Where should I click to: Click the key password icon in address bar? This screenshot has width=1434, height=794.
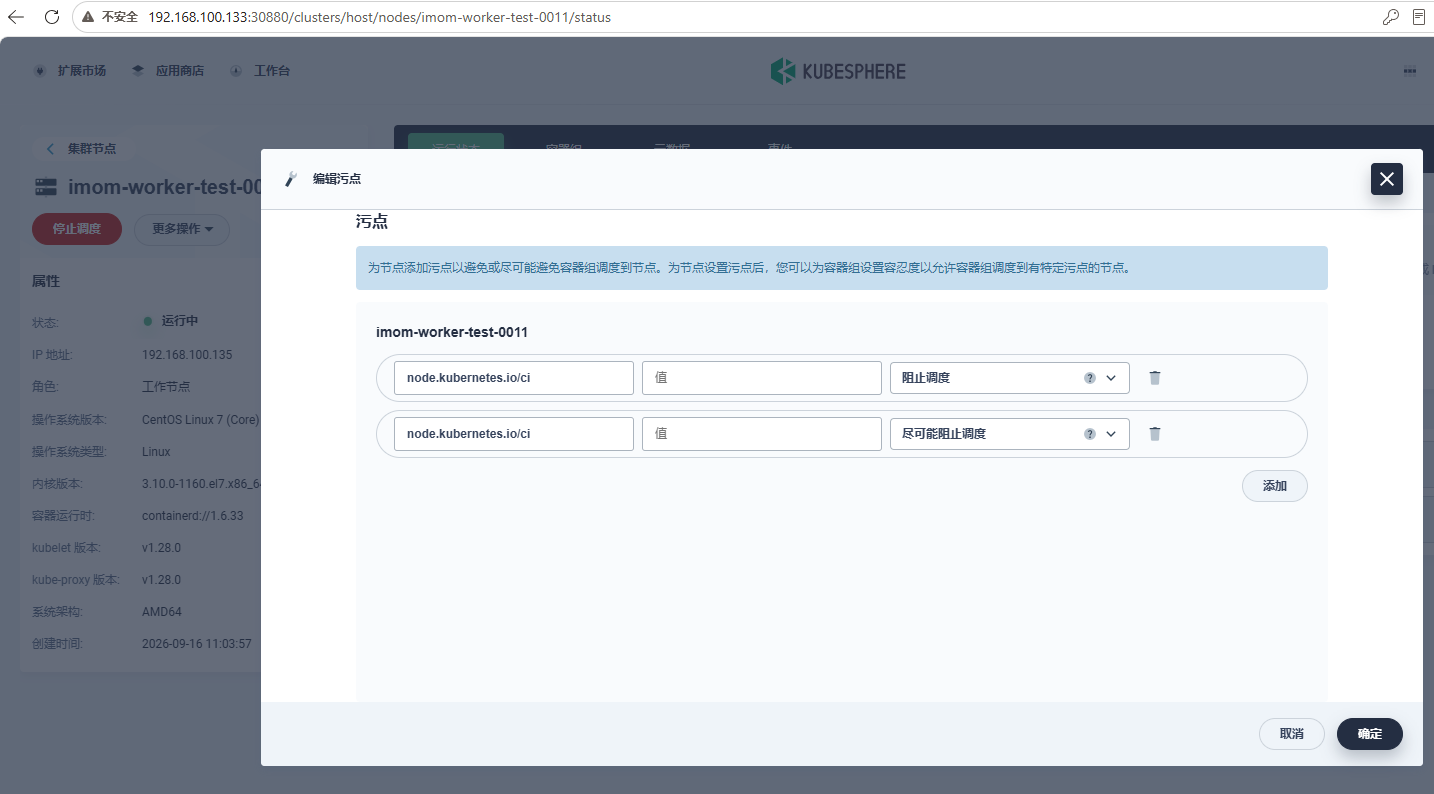pos(1390,17)
